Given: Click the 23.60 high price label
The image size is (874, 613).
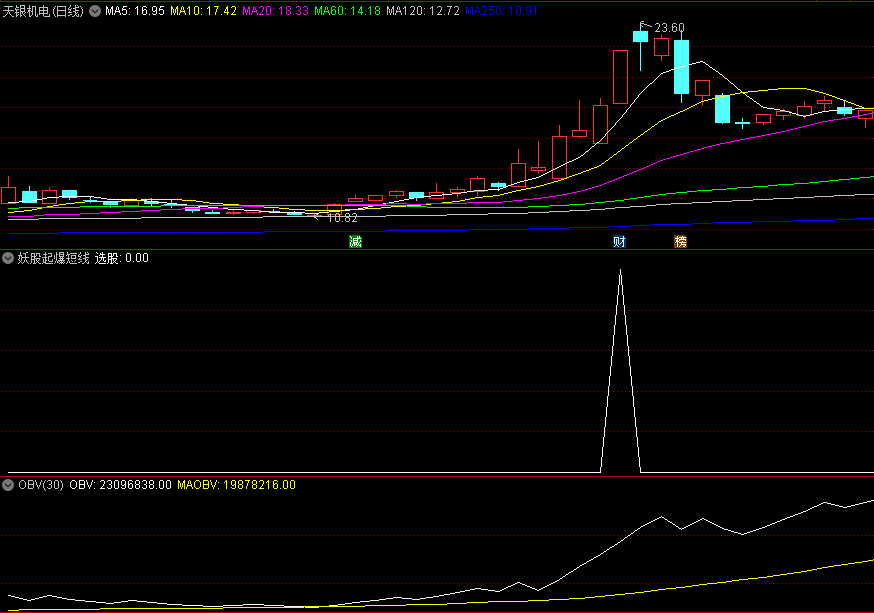Looking at the screenshot, I should pos(669,28).
